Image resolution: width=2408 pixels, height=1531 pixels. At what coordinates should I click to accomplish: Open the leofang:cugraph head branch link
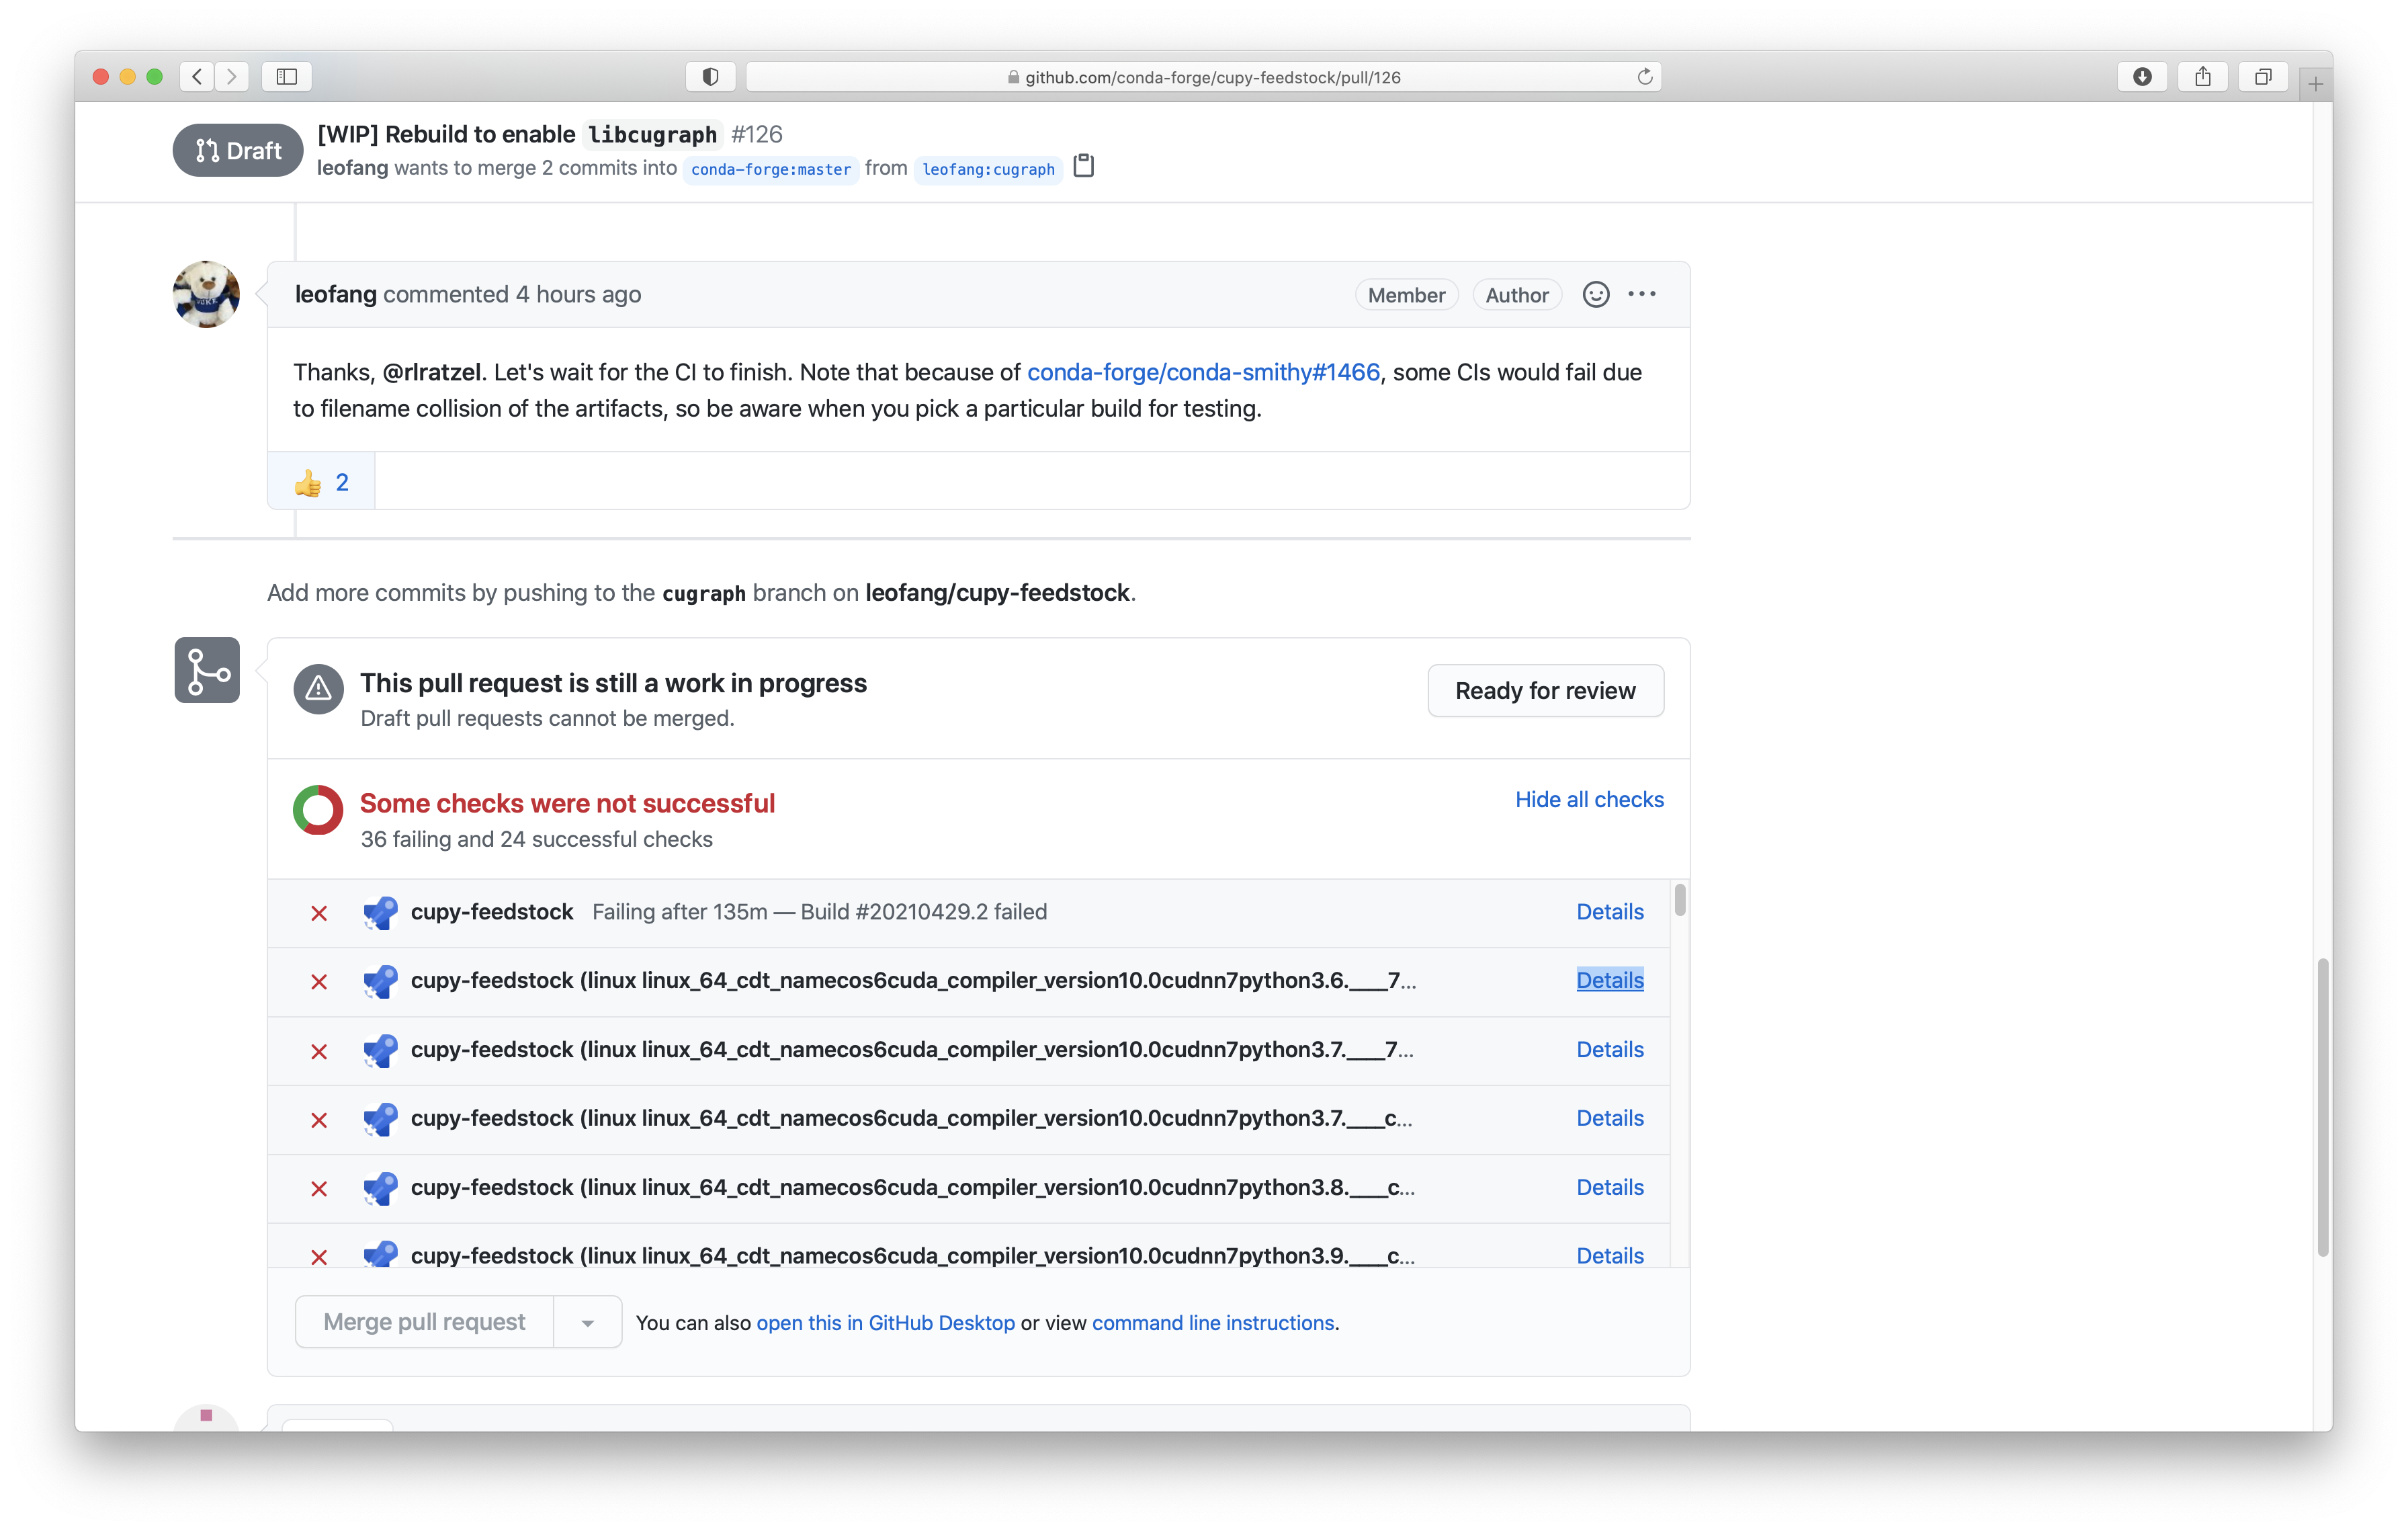pyautogui.click(x=988, y=169)
